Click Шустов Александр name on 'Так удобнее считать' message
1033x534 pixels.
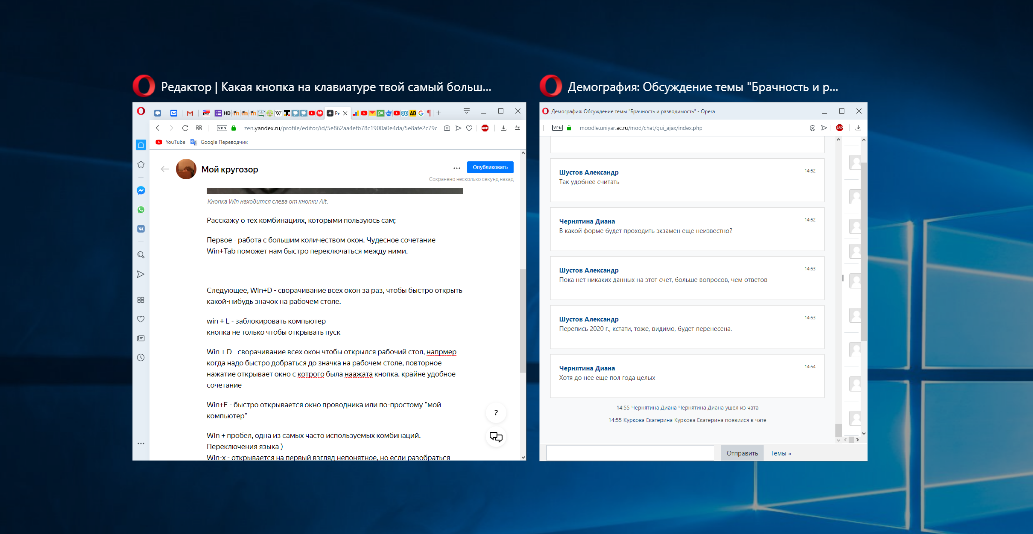click(588, 173)
